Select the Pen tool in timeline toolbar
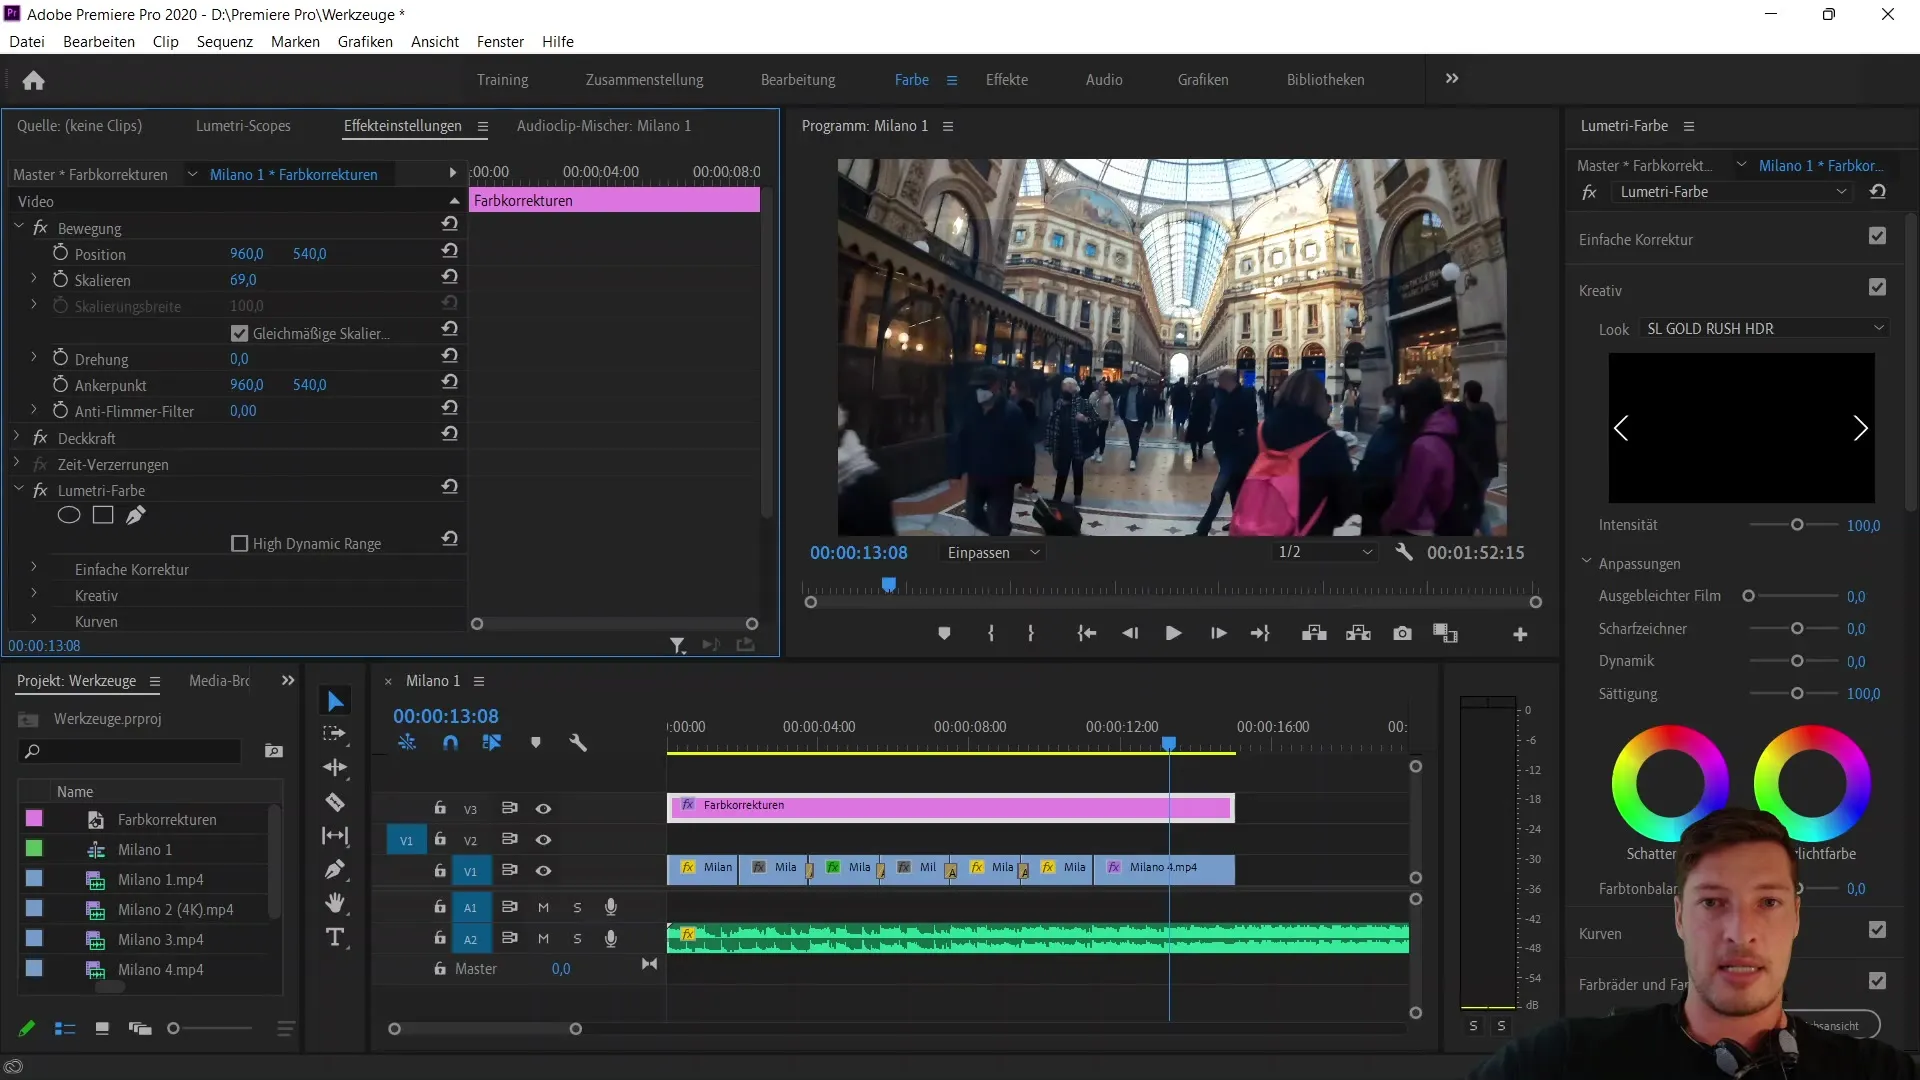 (x=335, y=869)
